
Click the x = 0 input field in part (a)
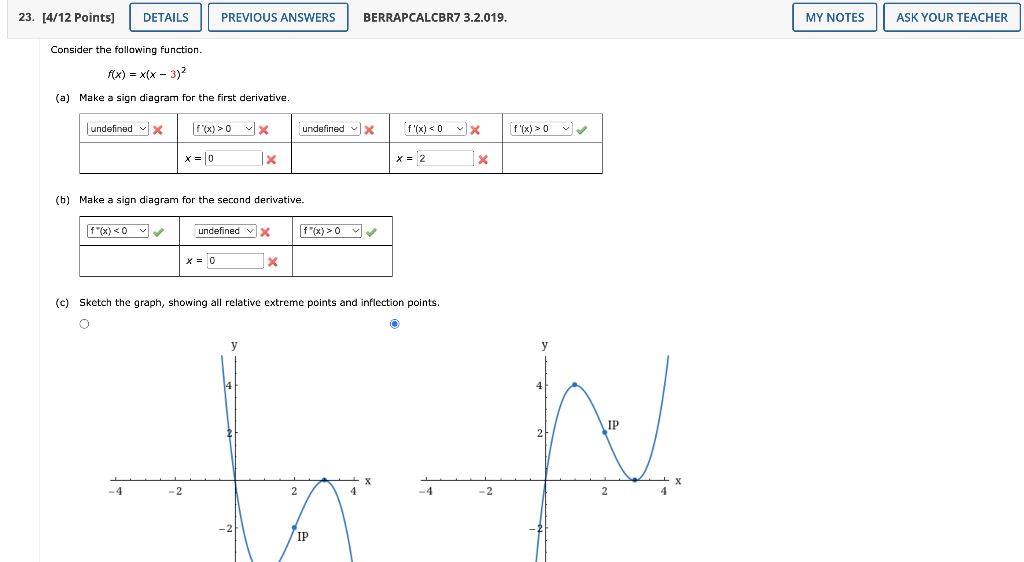pyautogui.click(x=234, y=158)
